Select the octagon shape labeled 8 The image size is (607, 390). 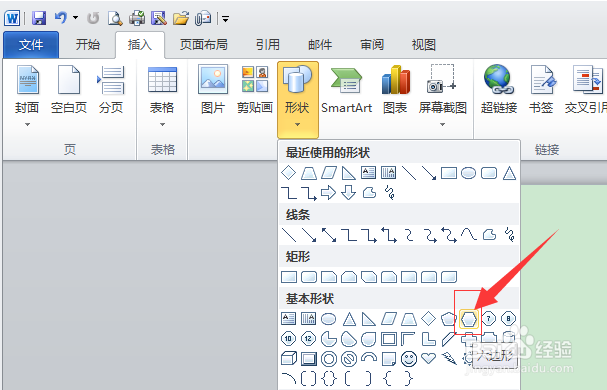pos(509,319)
